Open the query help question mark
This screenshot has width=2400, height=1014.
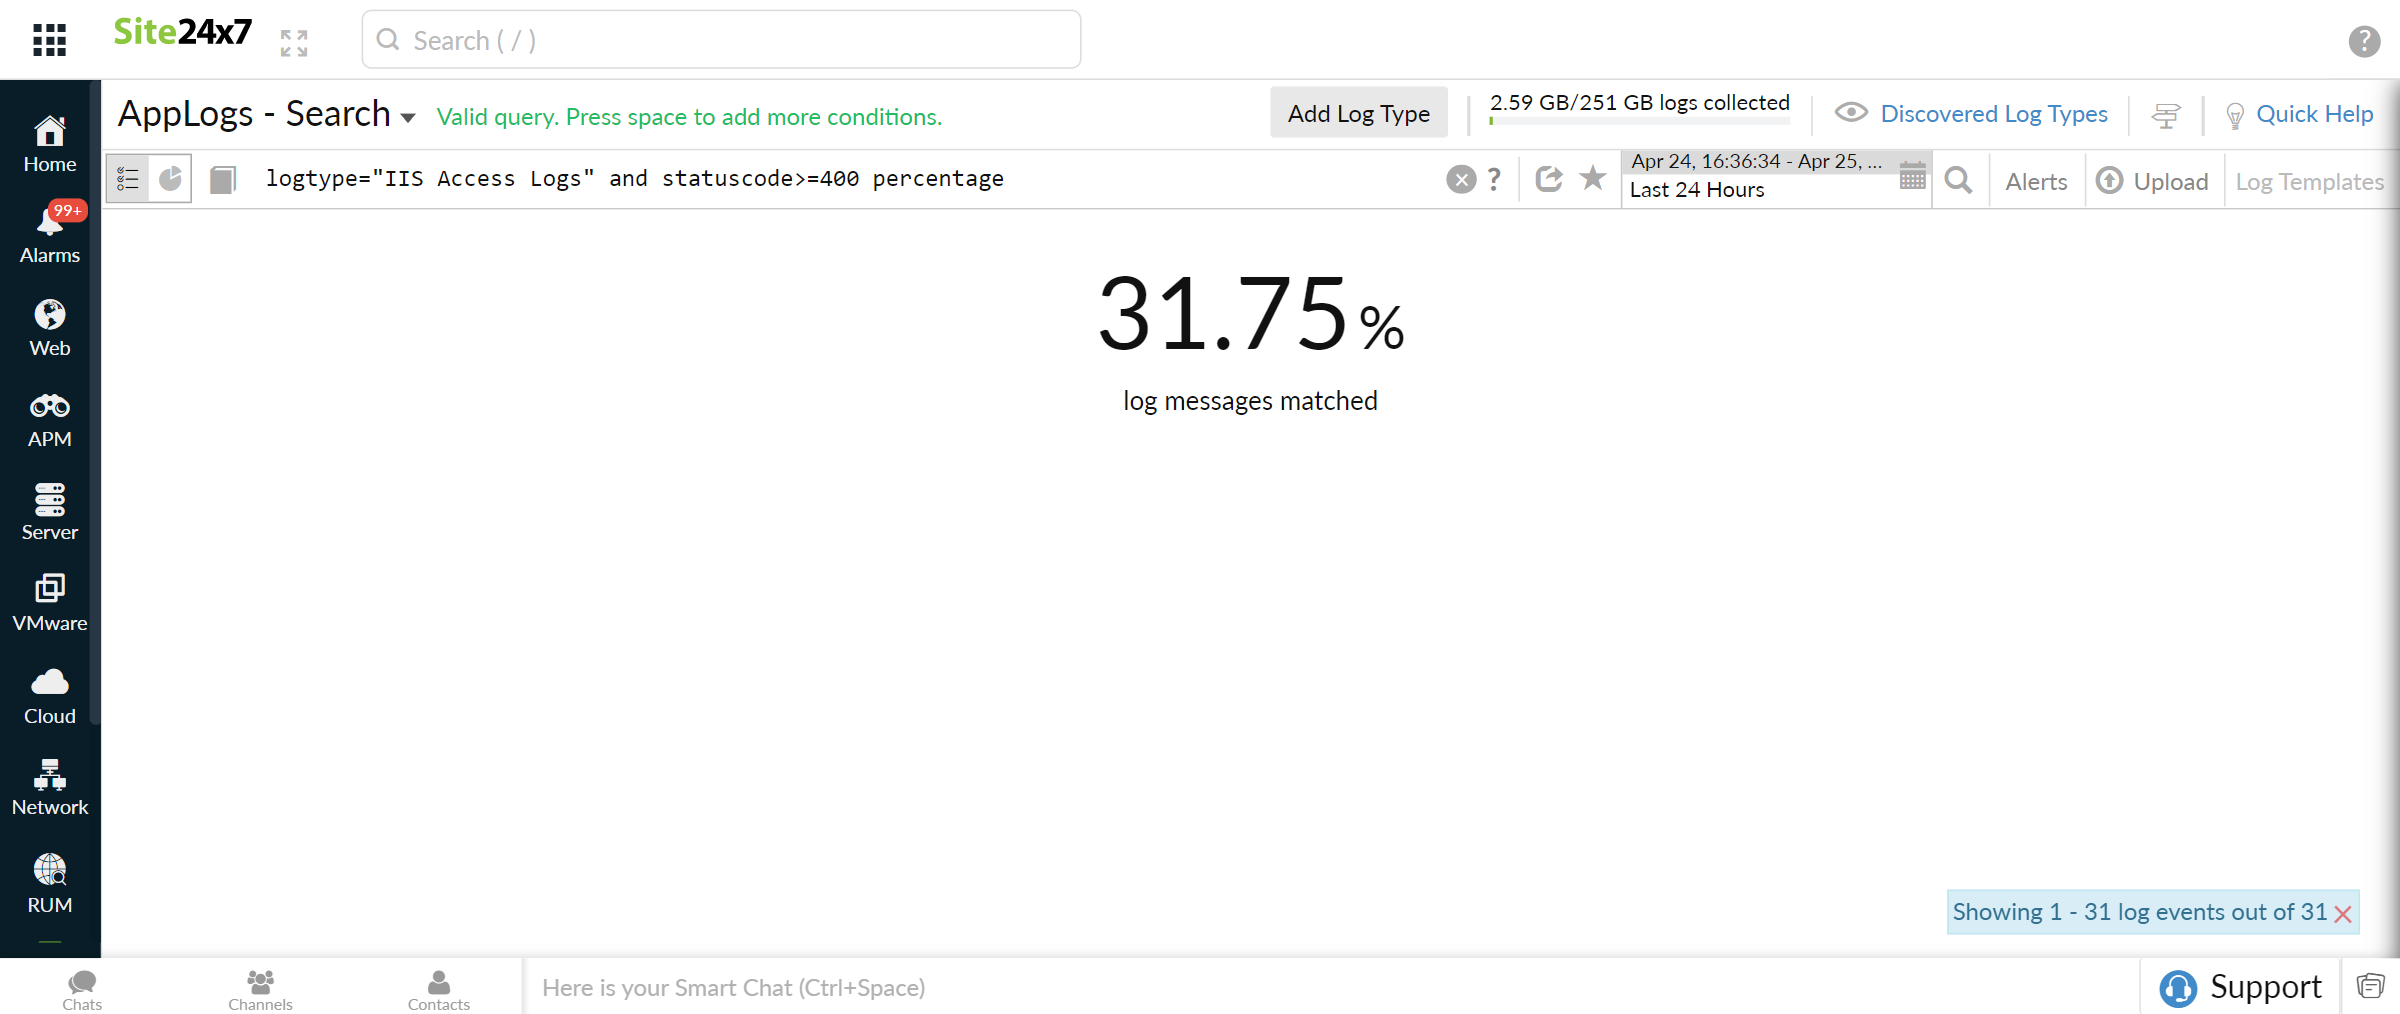(1494, 179)
